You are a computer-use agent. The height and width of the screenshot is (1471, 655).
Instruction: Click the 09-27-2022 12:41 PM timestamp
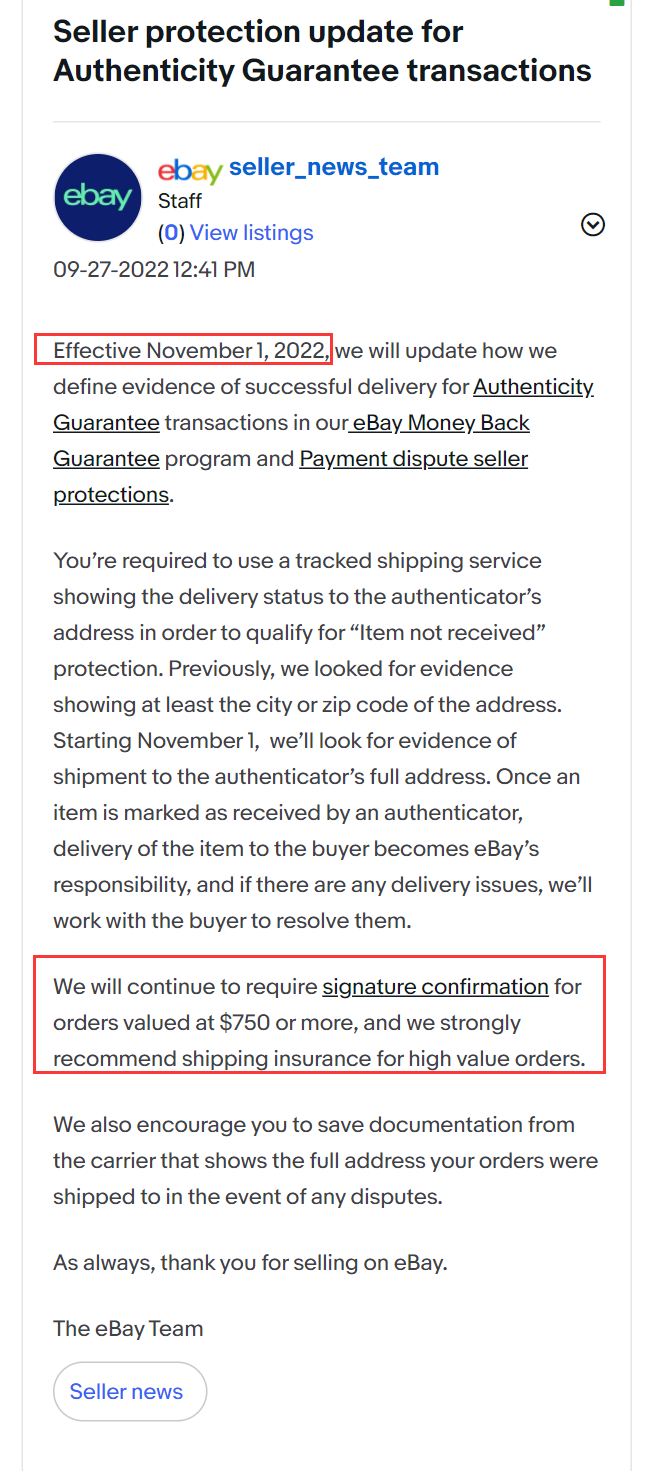tap(154, 269)
